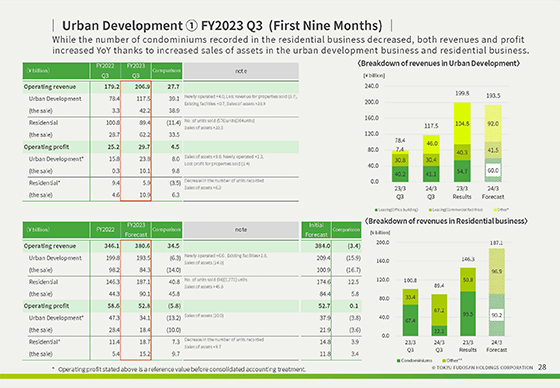Image resolution: width=560 pixels, height=388 pixels.
Task: Click the Initial Forecast Residential value 174.6
Action: click(x=324, y=282)
